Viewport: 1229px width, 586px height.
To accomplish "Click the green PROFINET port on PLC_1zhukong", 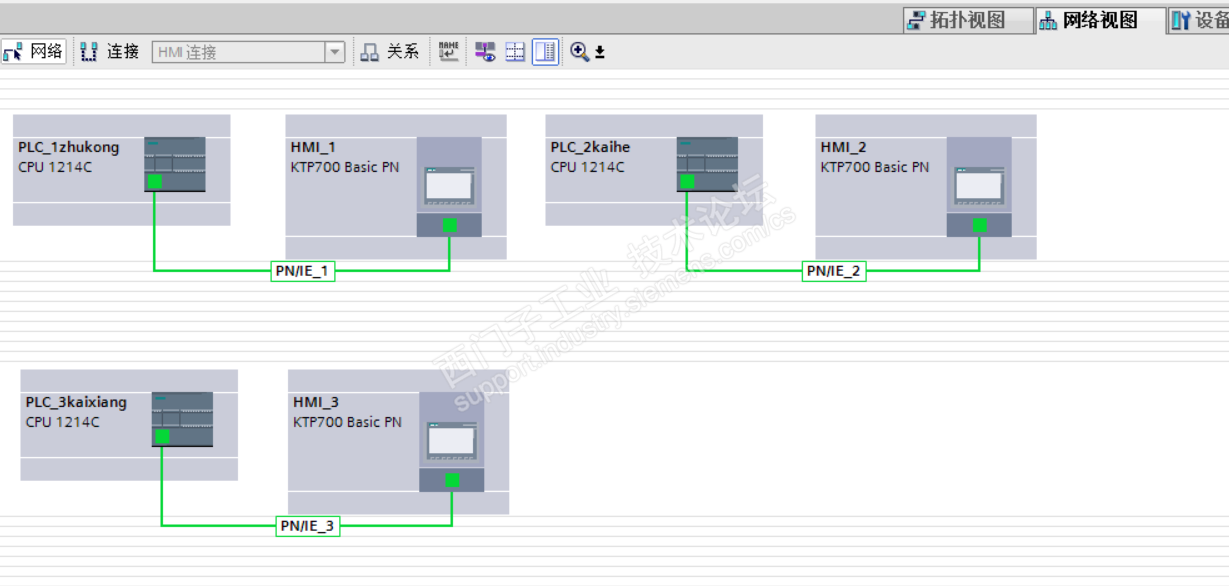I will coord(154,181).
